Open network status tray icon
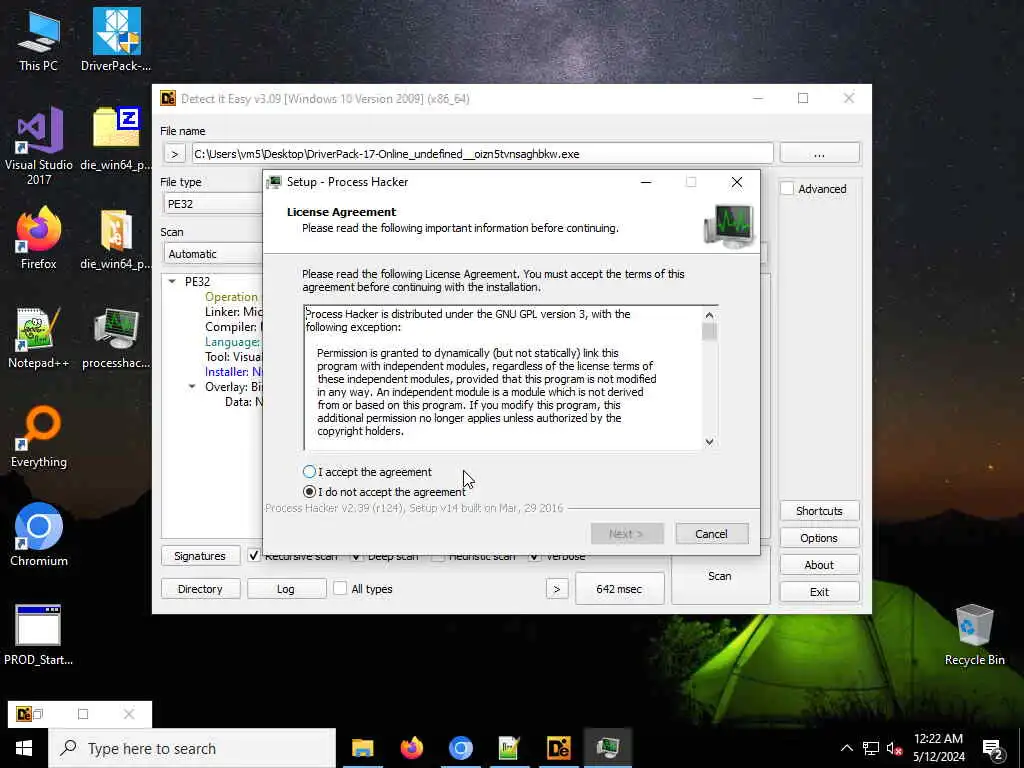The image size is (1024, 768). pos(871,748)
